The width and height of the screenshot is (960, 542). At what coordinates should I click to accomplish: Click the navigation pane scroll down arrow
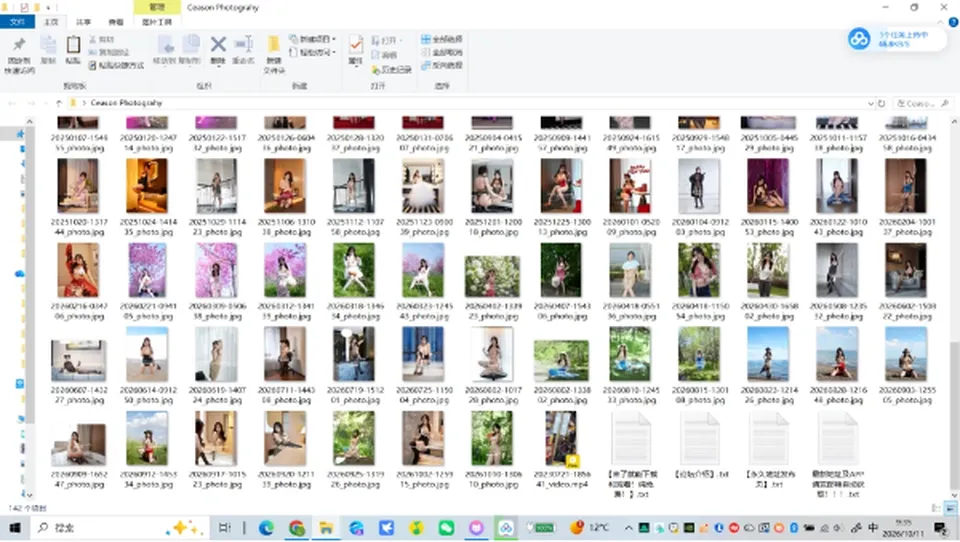click(x=29, y=495)
